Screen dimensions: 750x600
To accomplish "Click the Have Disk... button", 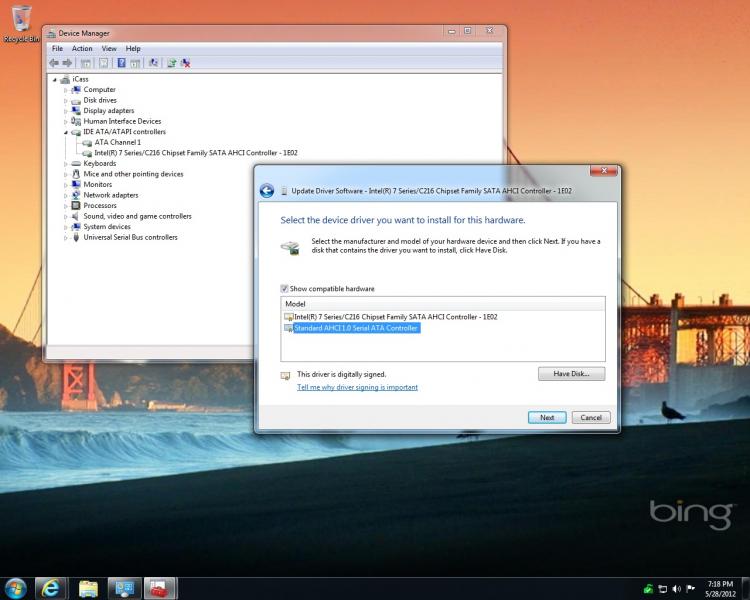I will 572,374.
